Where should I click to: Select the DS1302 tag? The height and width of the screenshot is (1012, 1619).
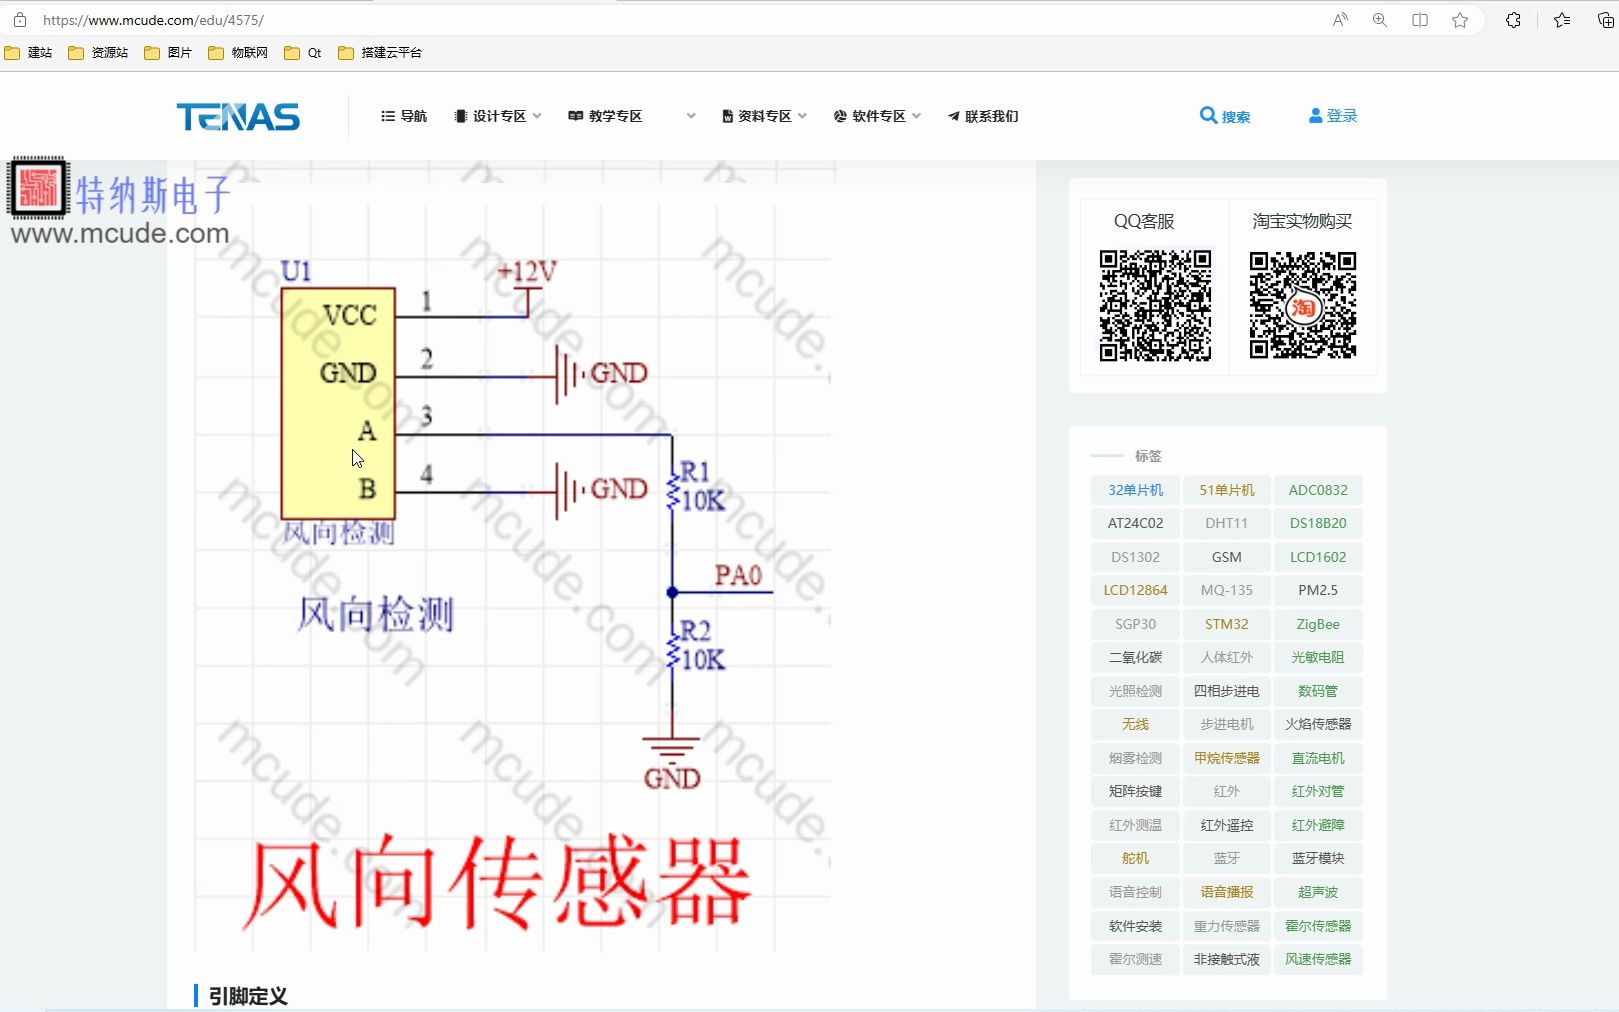[x=1135, y=557]
